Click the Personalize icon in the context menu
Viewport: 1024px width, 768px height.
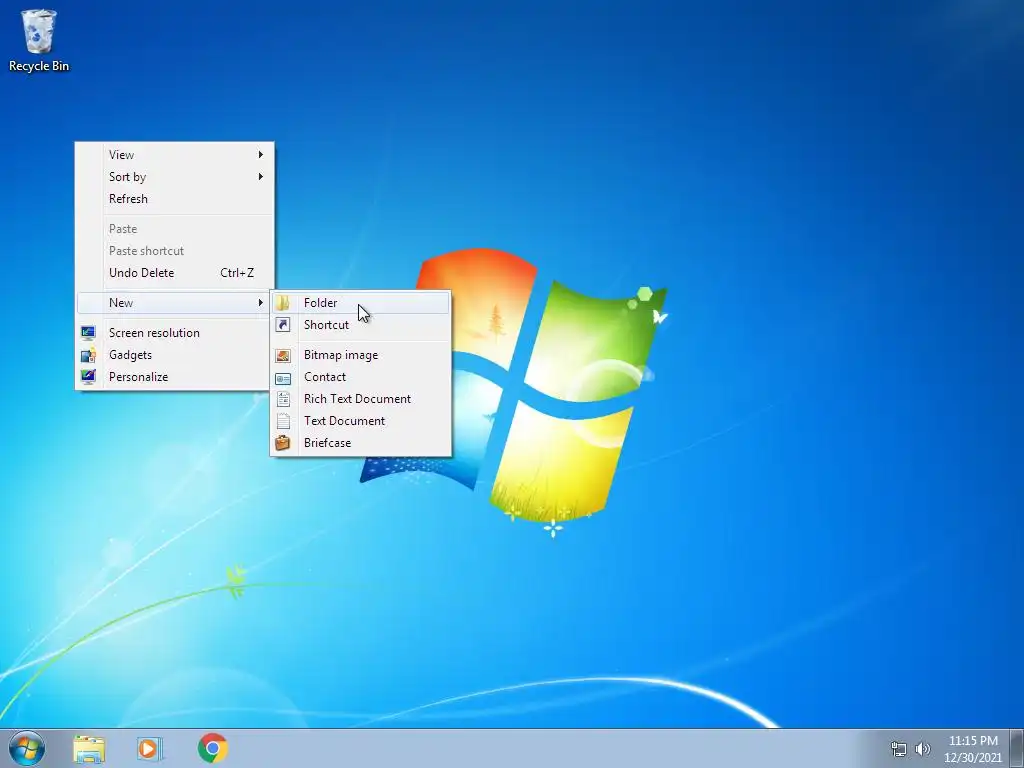88,377
